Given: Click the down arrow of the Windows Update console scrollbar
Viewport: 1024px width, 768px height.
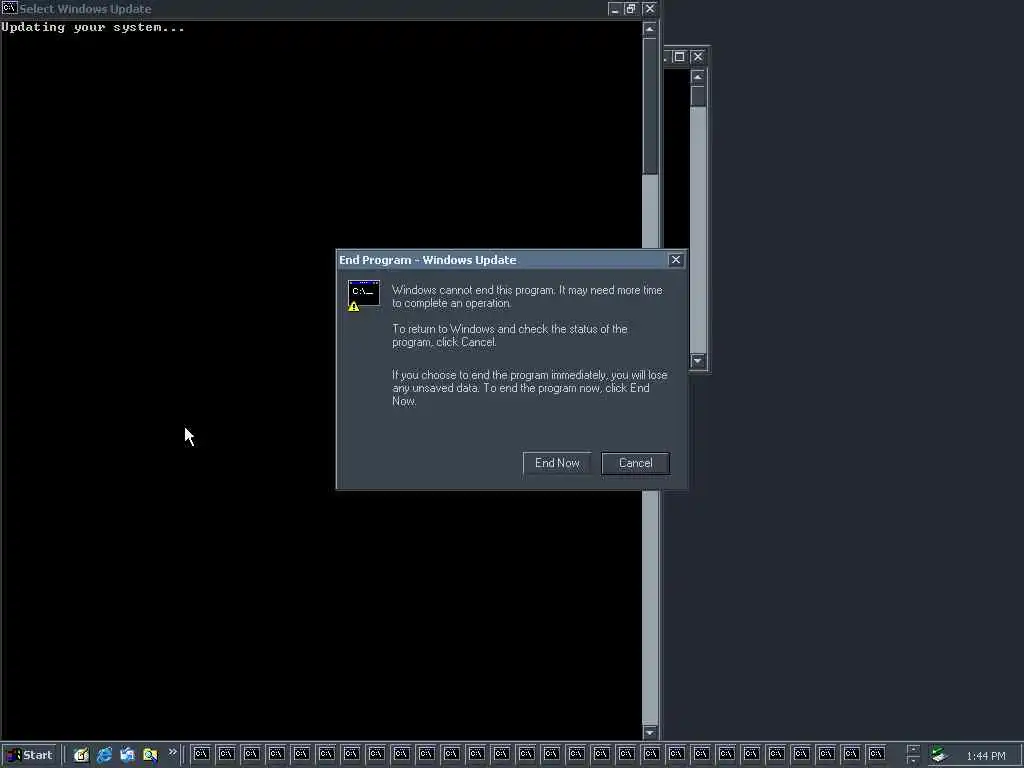Looking at the screenshot, I should tap(650, 732).
